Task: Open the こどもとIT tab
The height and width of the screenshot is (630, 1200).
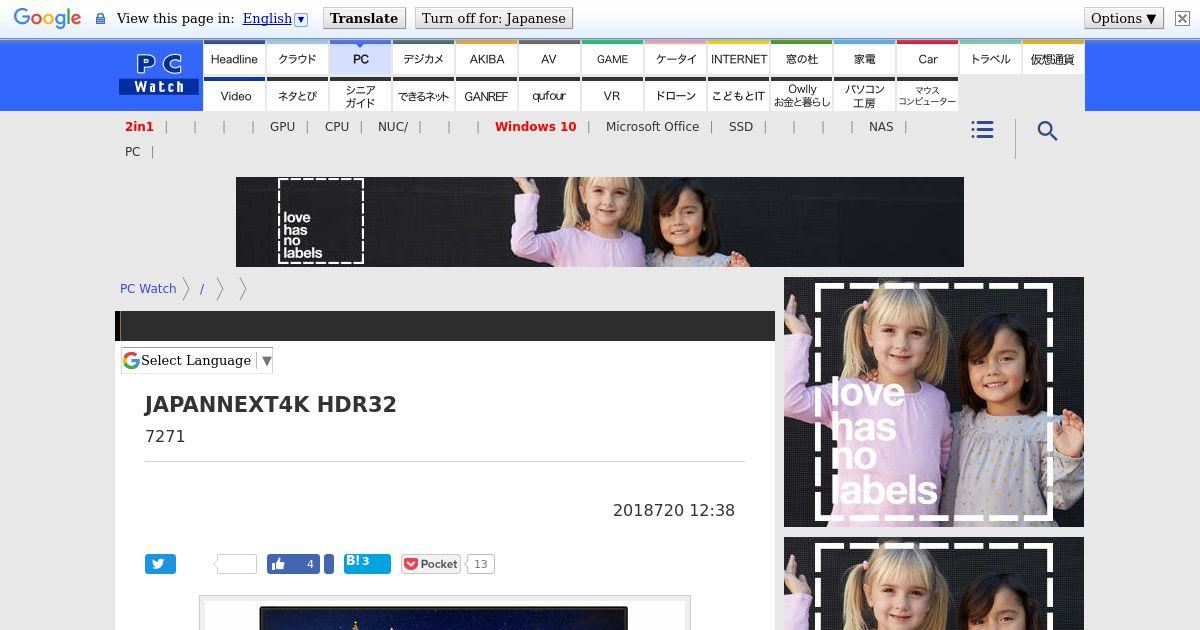Action: [x=738, y=95]
